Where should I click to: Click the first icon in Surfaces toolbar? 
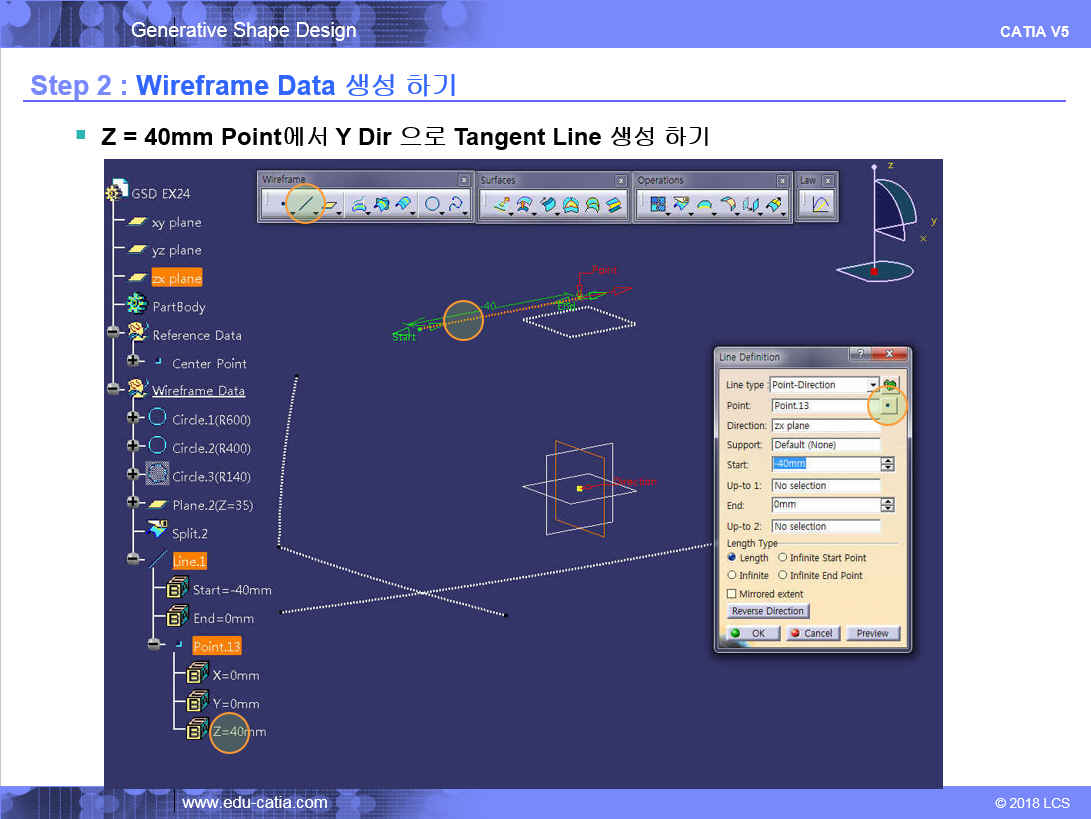click(x=499, y=204)
